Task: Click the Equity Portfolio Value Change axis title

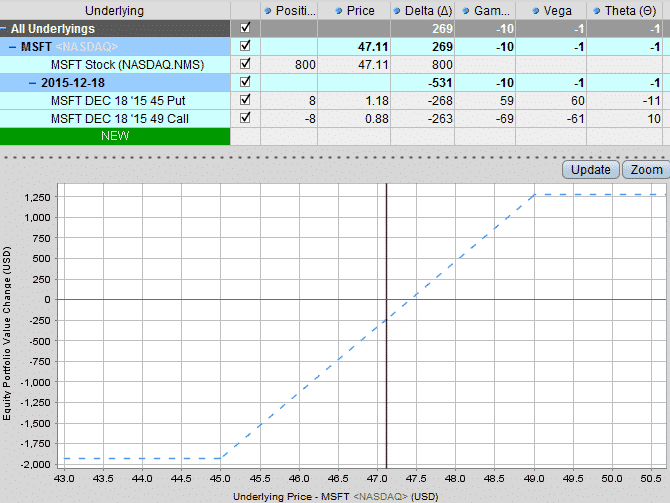Action: point(6,333)
